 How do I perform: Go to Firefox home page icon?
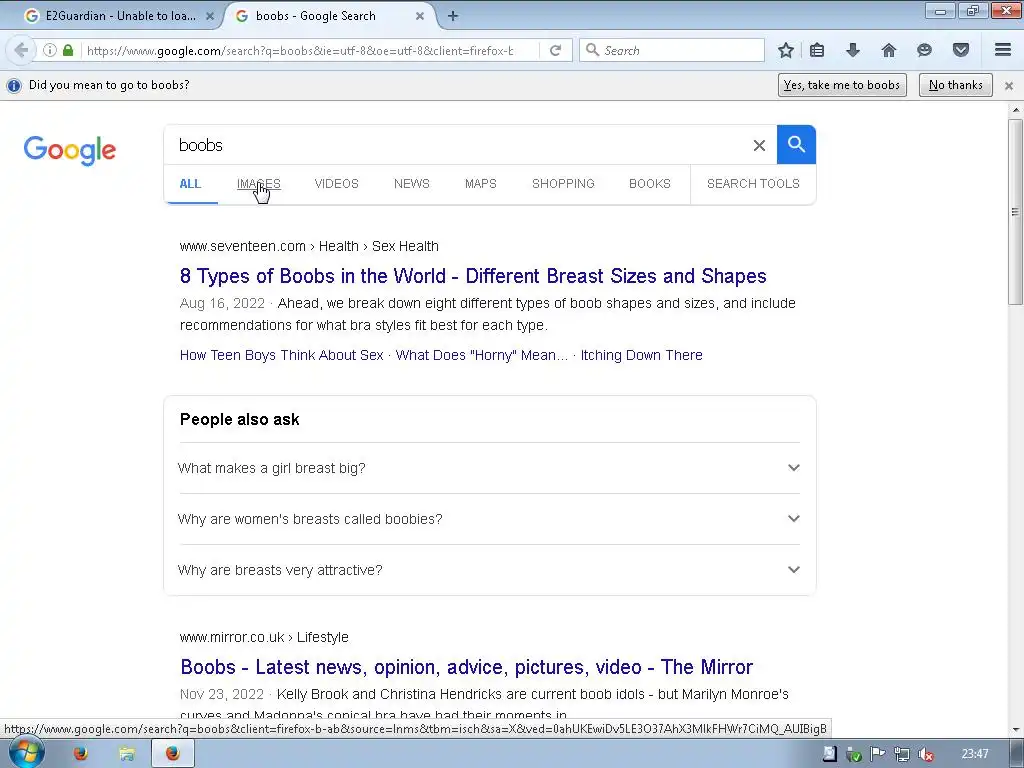point(888,50)
